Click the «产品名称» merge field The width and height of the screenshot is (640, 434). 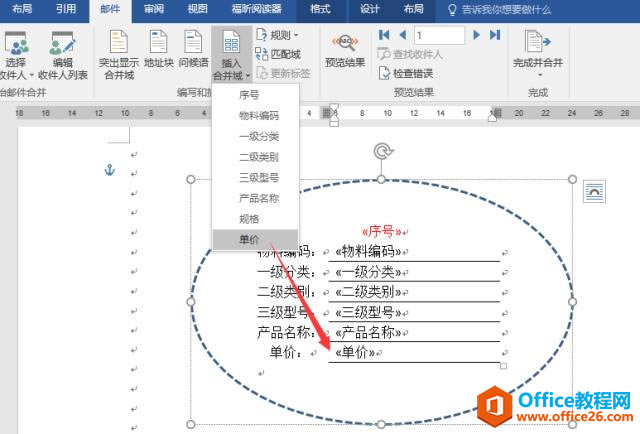click(369, 332)
